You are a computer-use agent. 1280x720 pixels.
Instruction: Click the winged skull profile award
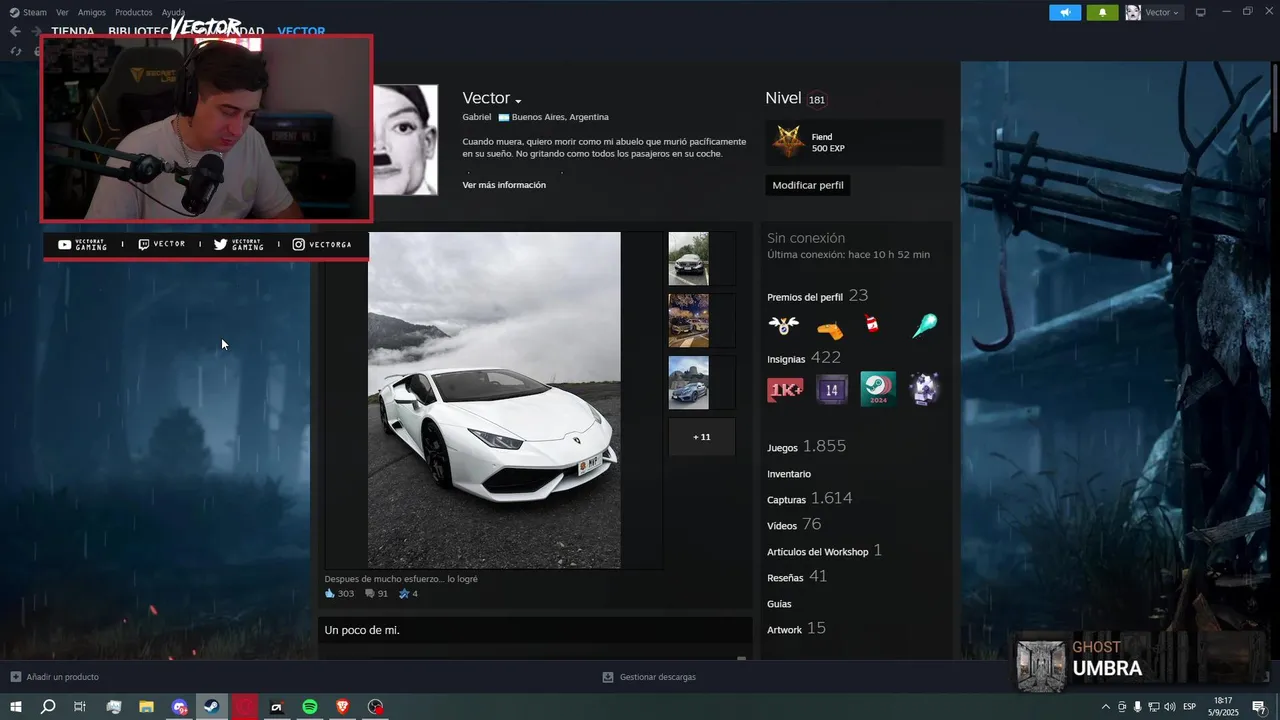click(784, 326)
